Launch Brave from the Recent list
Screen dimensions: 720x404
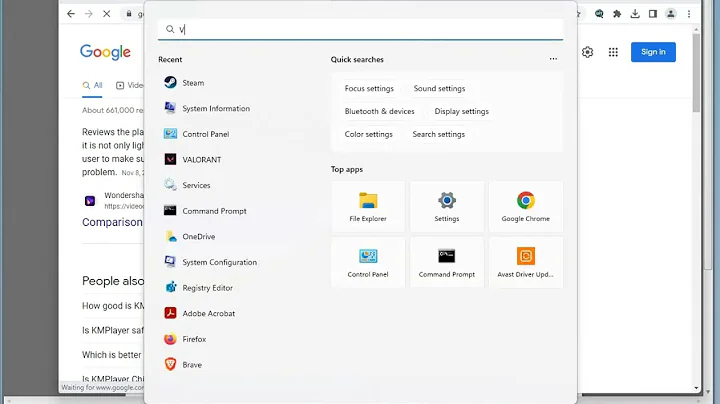183,365
